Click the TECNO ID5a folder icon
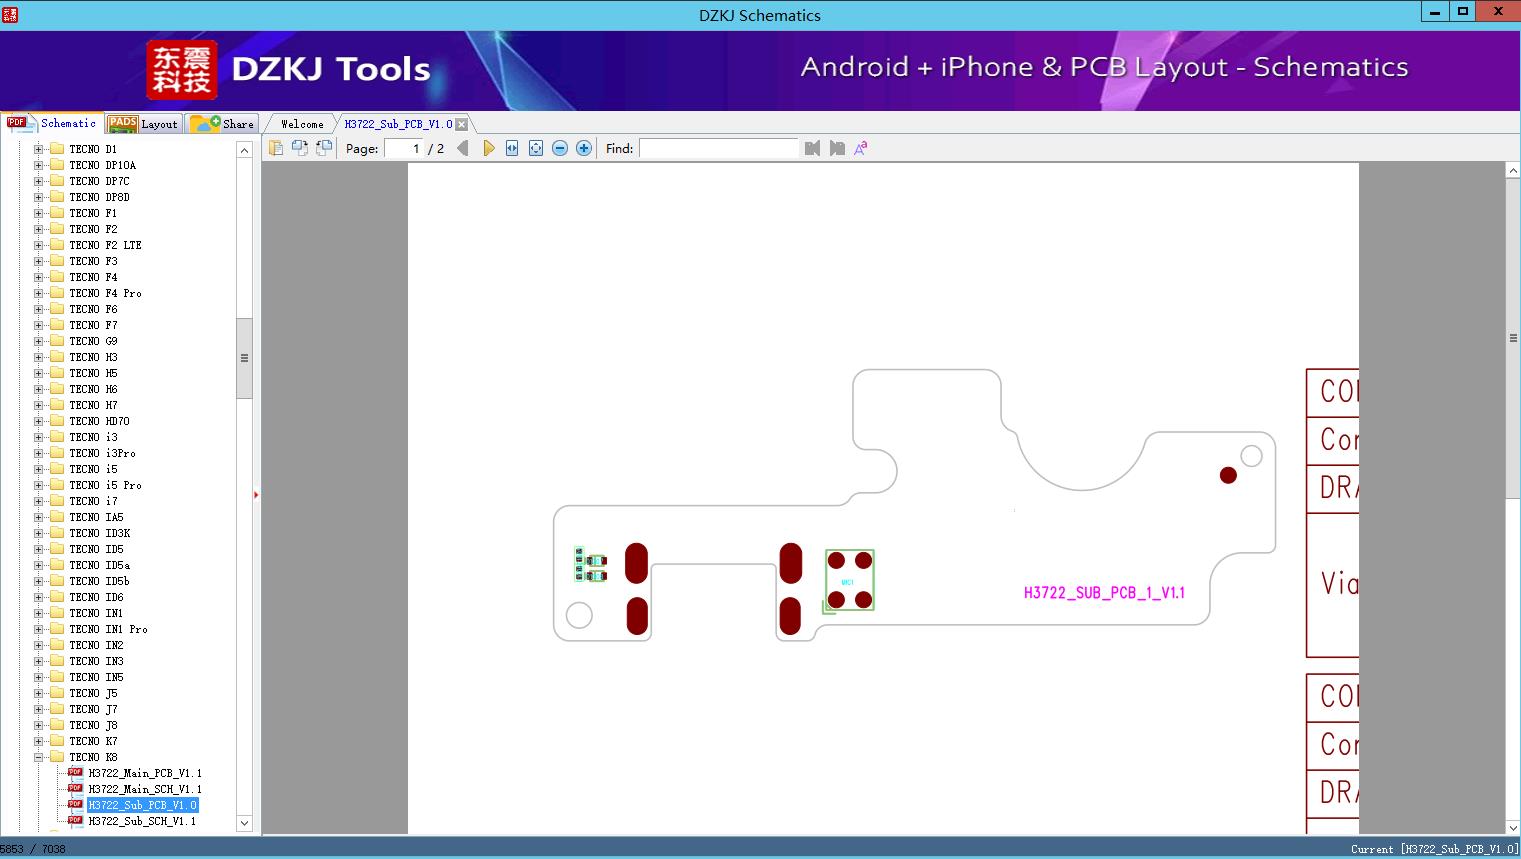This screenshot has width=1521, height=859. (x=57, y=565)
